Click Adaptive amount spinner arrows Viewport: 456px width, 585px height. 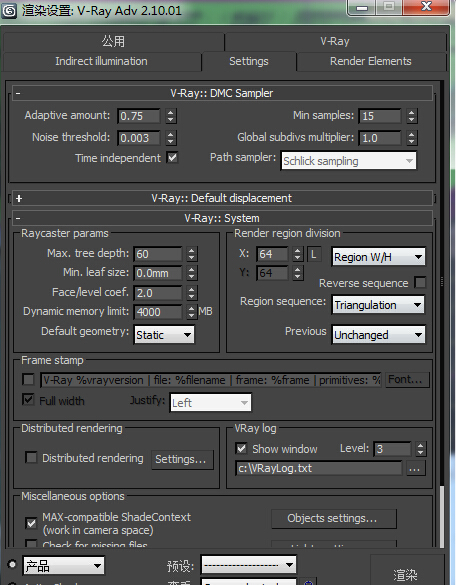(171, 116)
